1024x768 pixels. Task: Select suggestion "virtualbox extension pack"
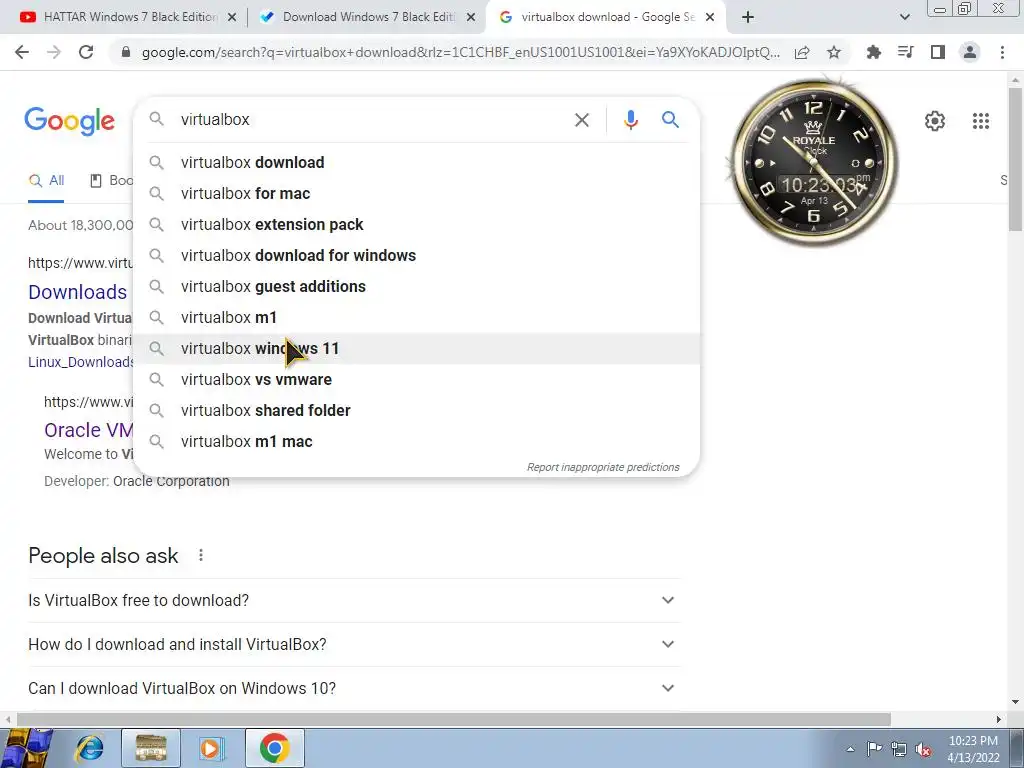[416, 225]
